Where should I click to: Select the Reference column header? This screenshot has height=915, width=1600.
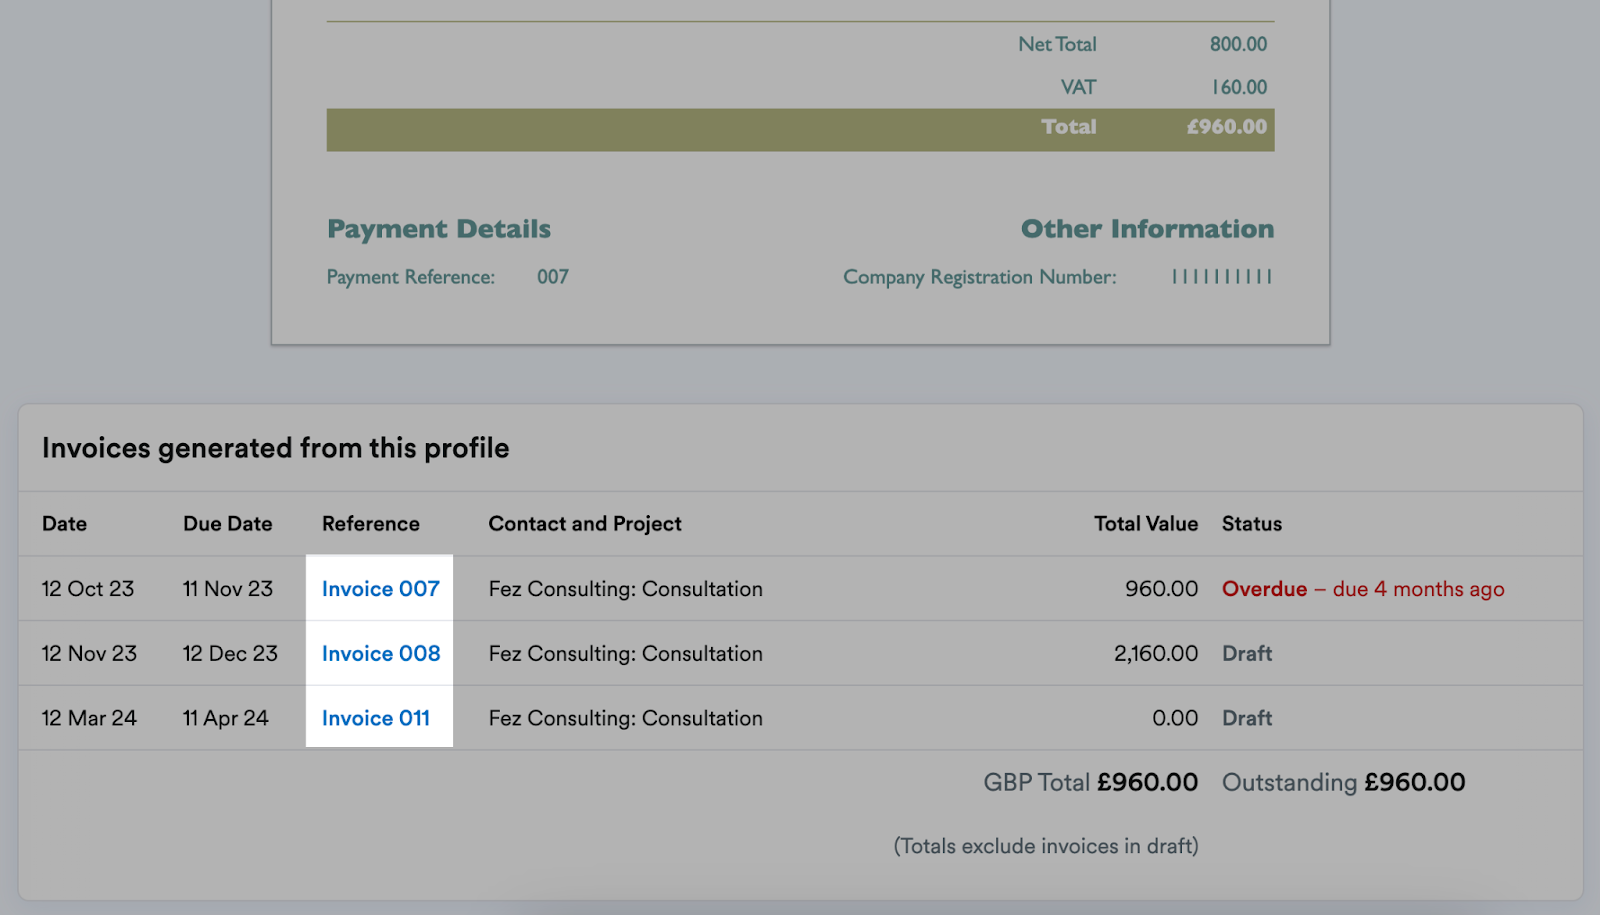tap(370, 523)
